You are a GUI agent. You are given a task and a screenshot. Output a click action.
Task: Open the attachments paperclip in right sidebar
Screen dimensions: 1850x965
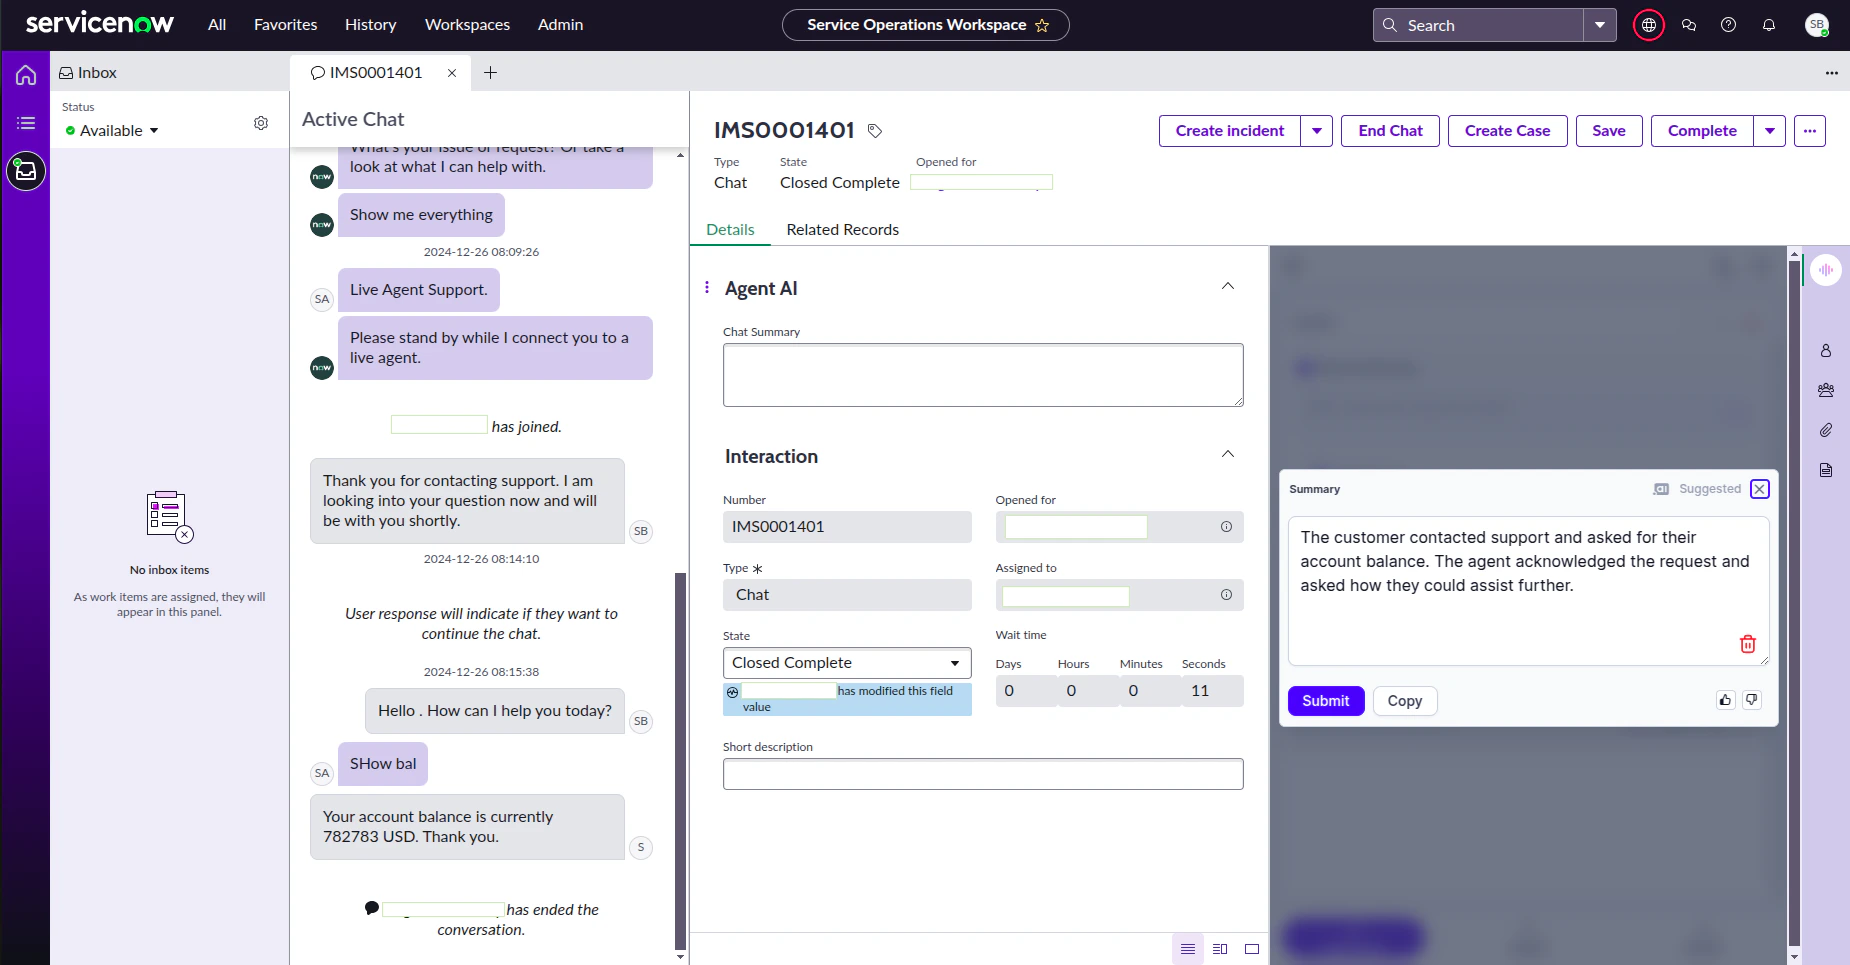(x=1827, y=430)
